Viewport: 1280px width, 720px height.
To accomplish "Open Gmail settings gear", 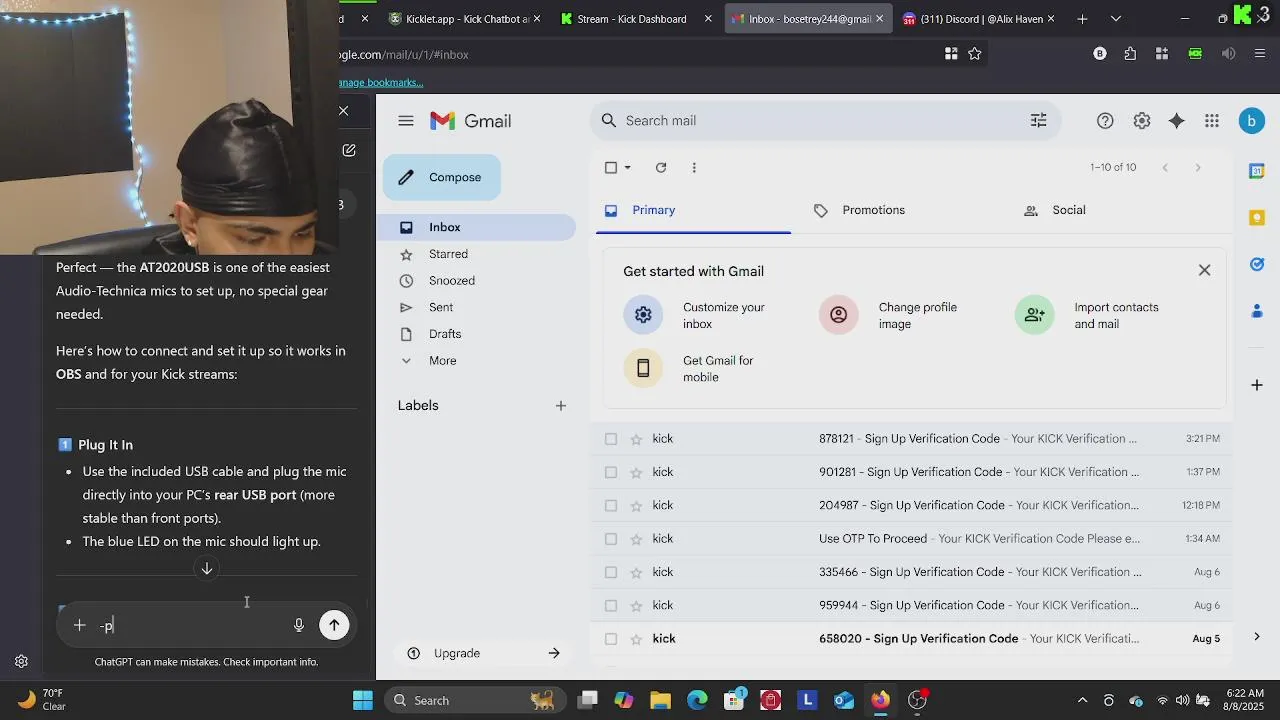I will tap(1142, 121).
